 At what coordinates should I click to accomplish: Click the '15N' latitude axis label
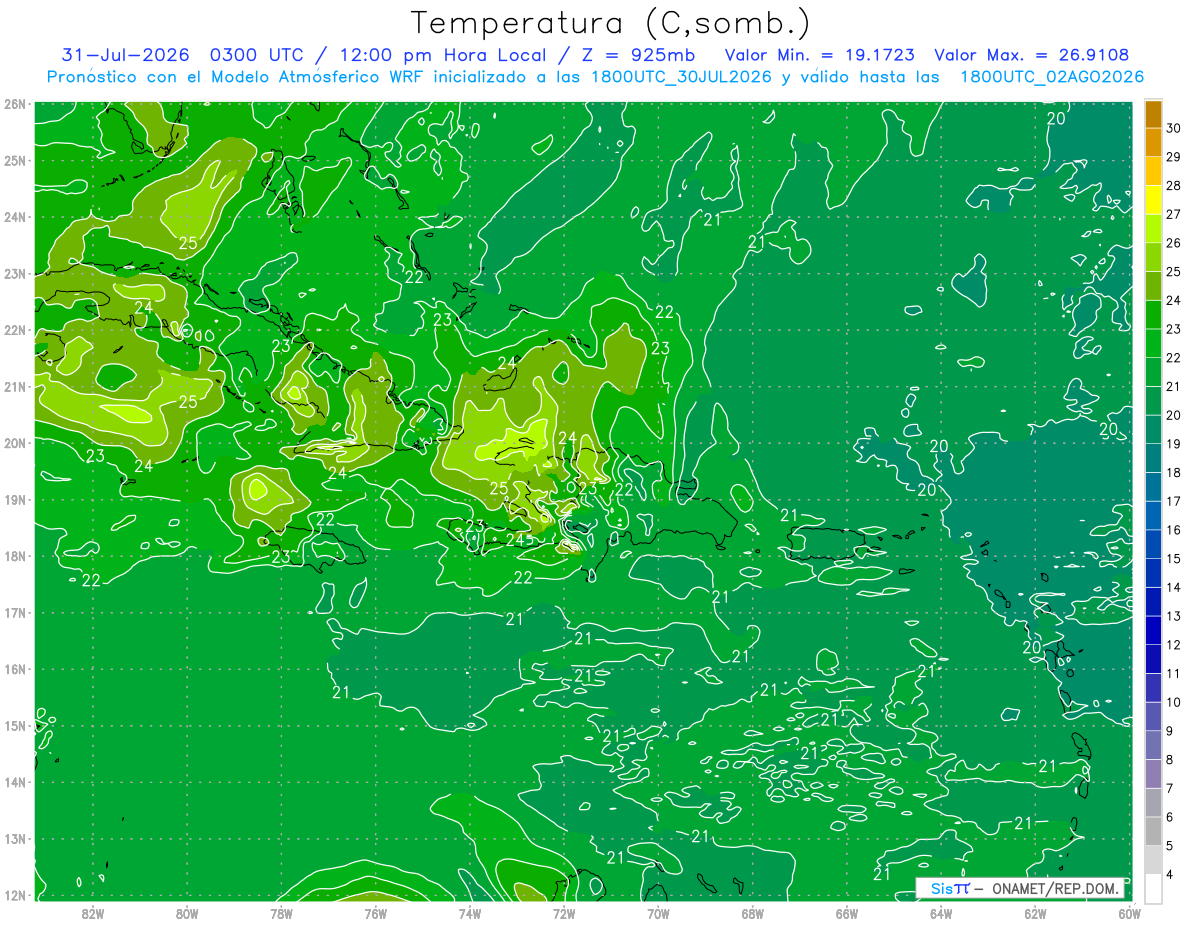[x=15, y=725]
